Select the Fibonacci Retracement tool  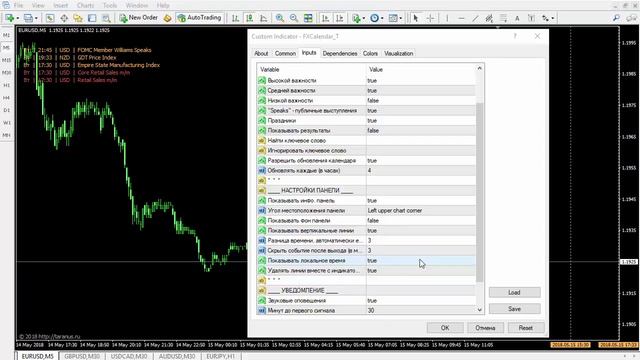click(503, 18)
